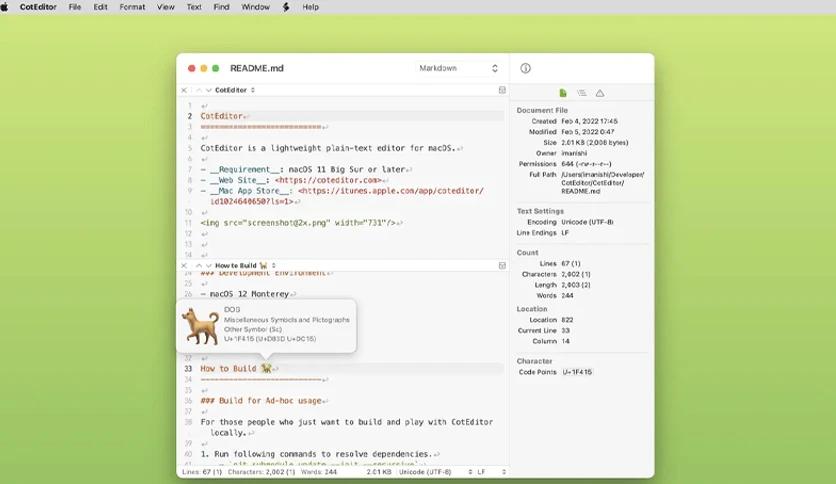
Task: Open the File menu
Action: pos(75,7)
